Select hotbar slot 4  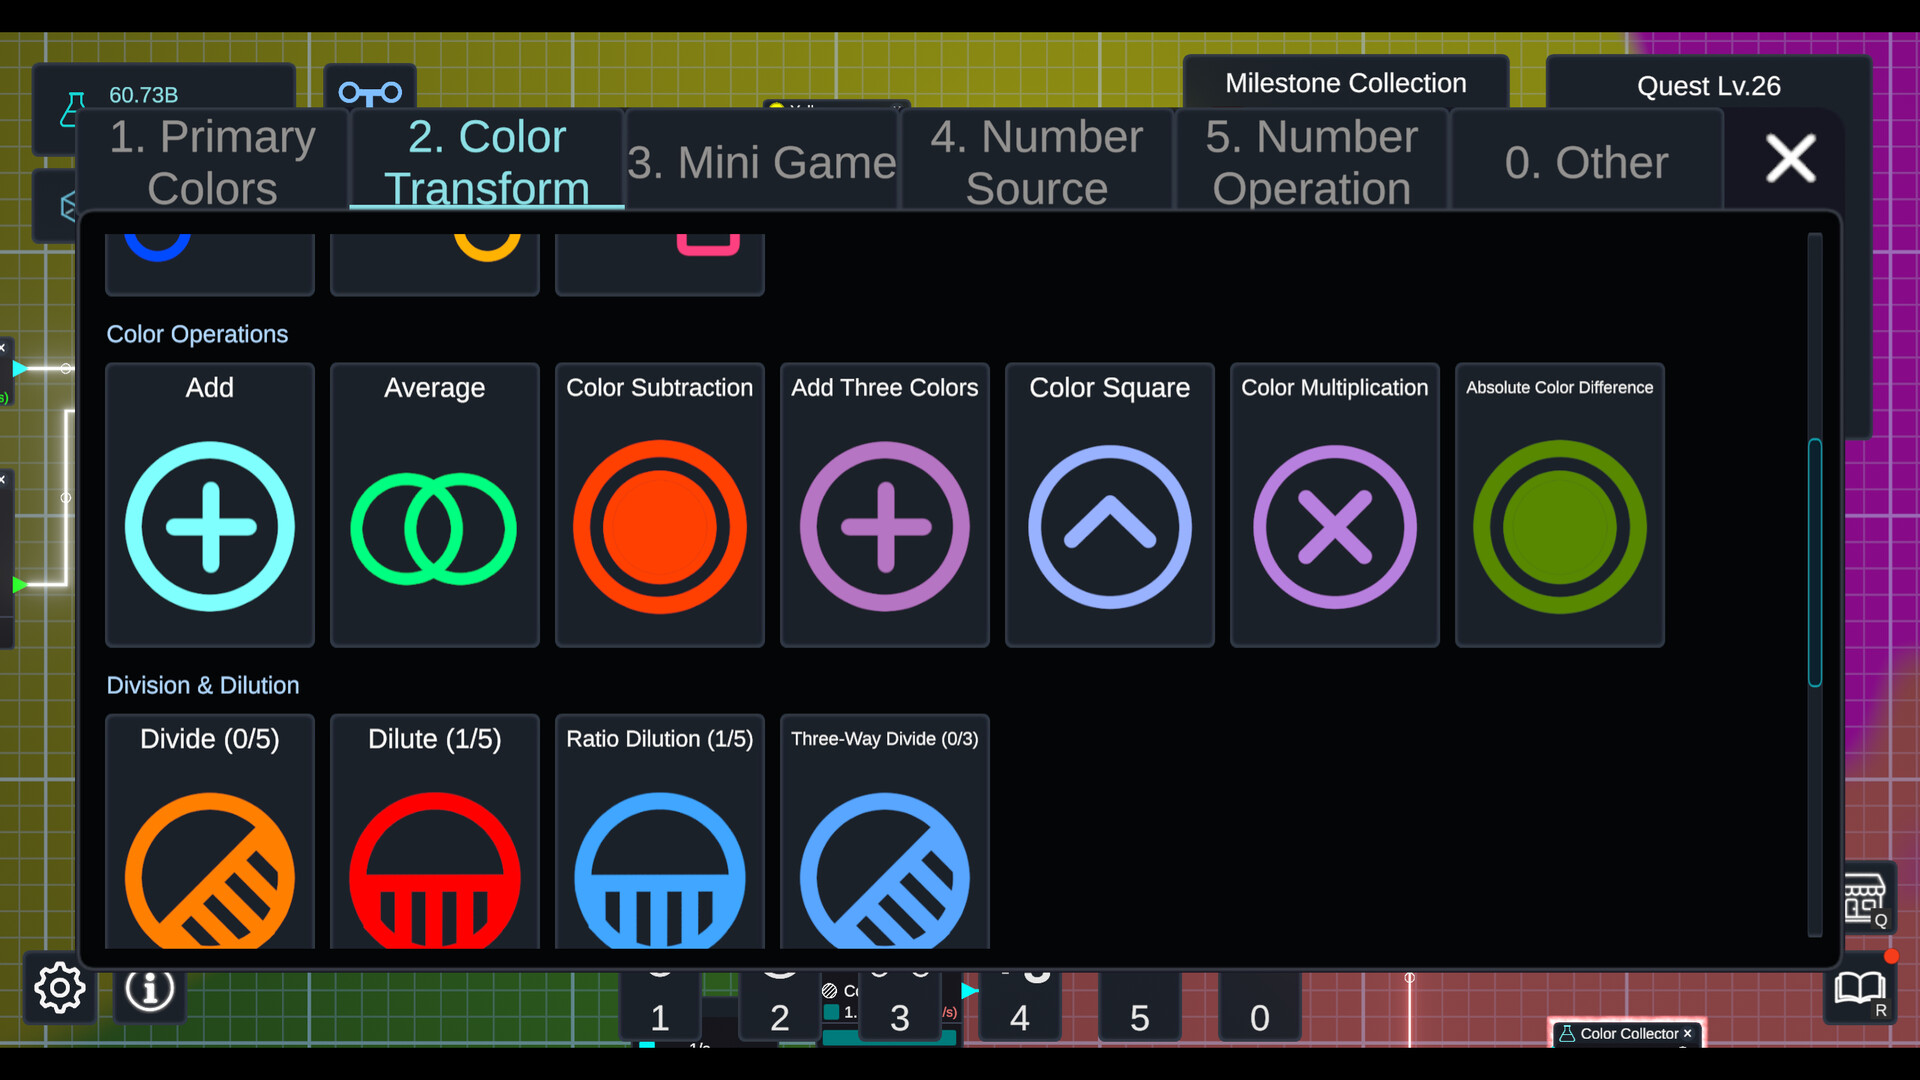[x=1020, y=1008]
